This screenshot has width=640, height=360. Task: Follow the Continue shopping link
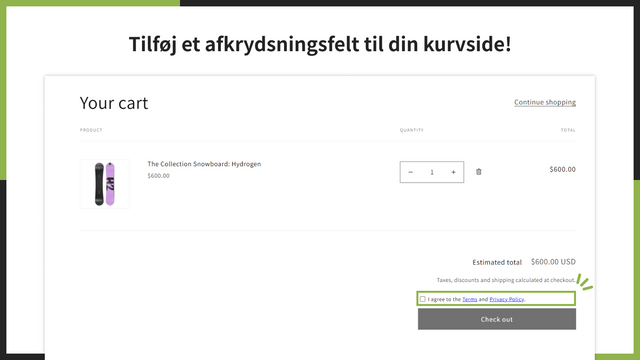545,102
